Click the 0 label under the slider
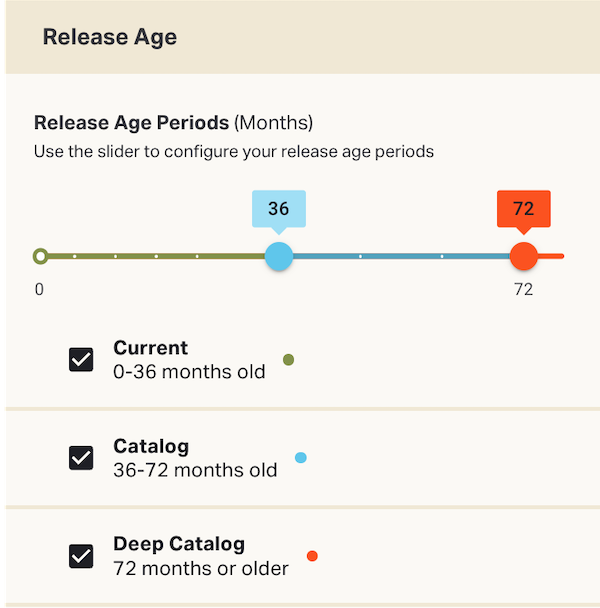Image resolution: width=600 pixels, height=608 pixels. point(39,290)
